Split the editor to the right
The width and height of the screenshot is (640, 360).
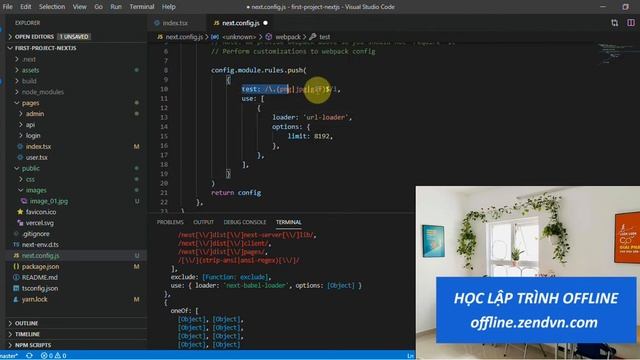pos(631,23)
